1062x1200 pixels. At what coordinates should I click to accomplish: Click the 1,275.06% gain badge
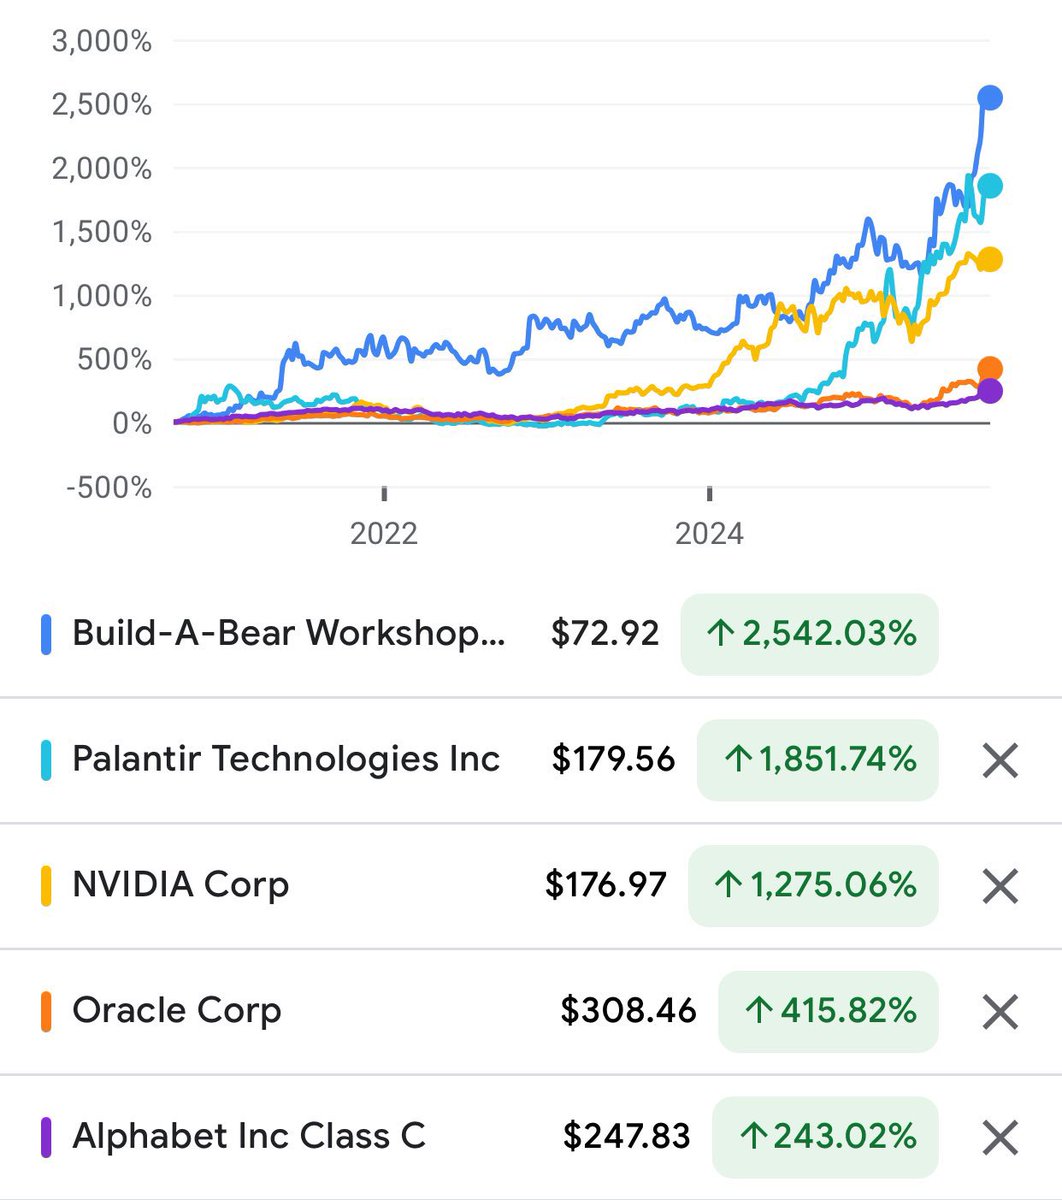click(814, 886)
